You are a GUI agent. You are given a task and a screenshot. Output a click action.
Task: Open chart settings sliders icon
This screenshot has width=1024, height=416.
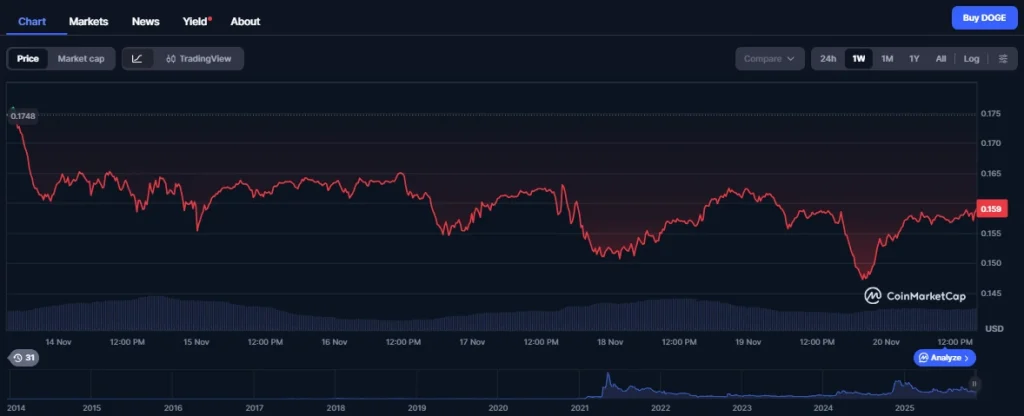click(1003, 59)
